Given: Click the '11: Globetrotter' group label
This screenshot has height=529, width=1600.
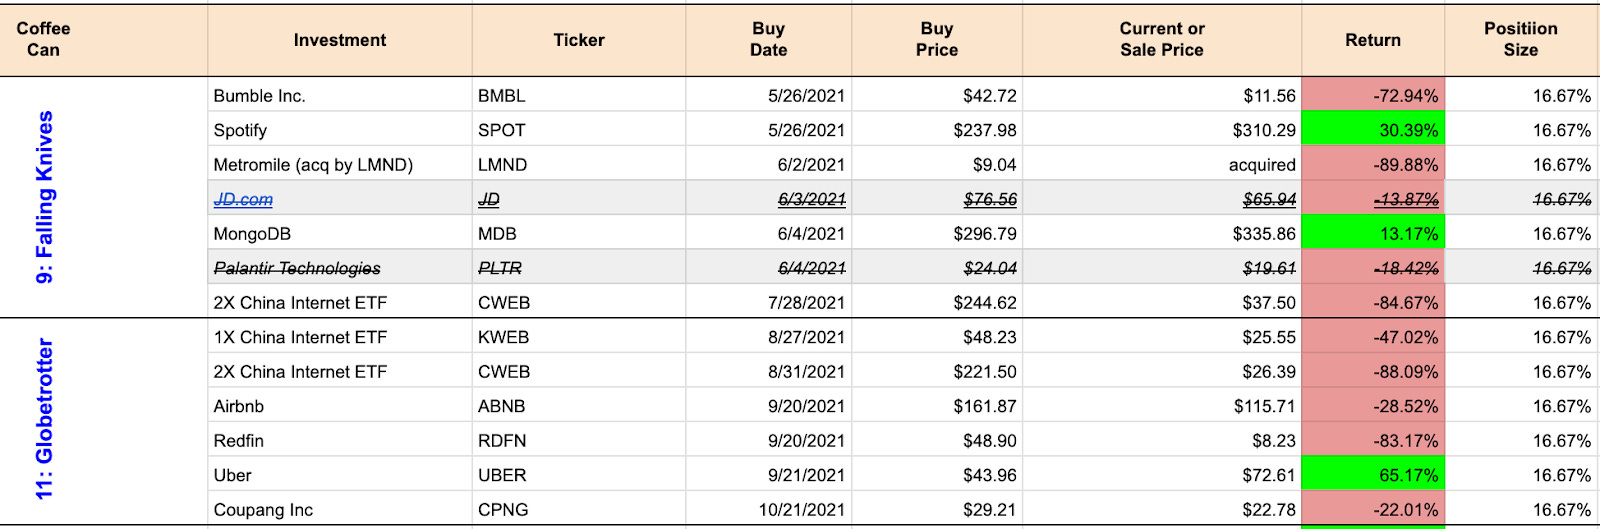Looking at the screenshot, I should tap(45, 419).
